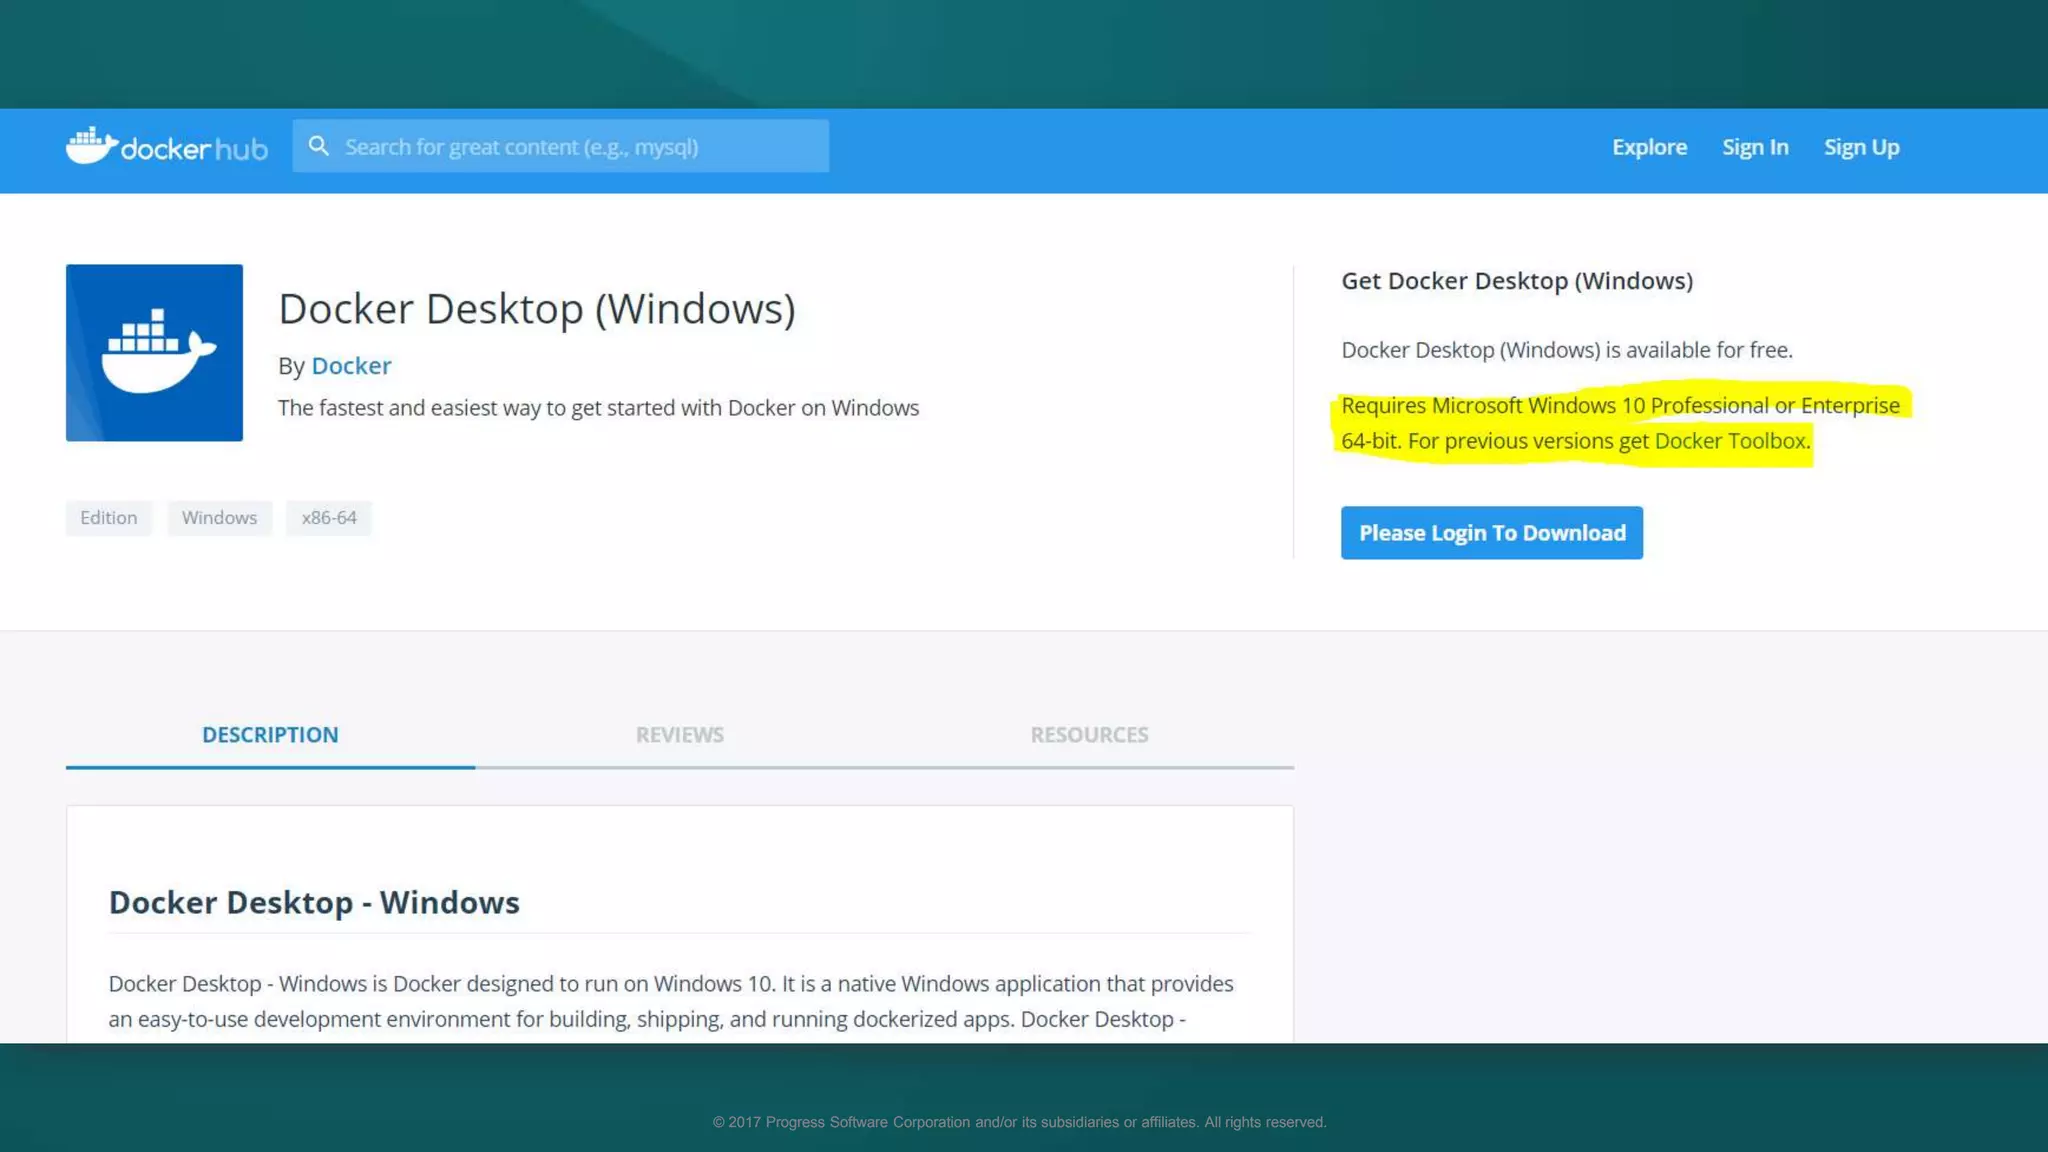Click the Docker Desktop (Windows) title

coord(536,309)
